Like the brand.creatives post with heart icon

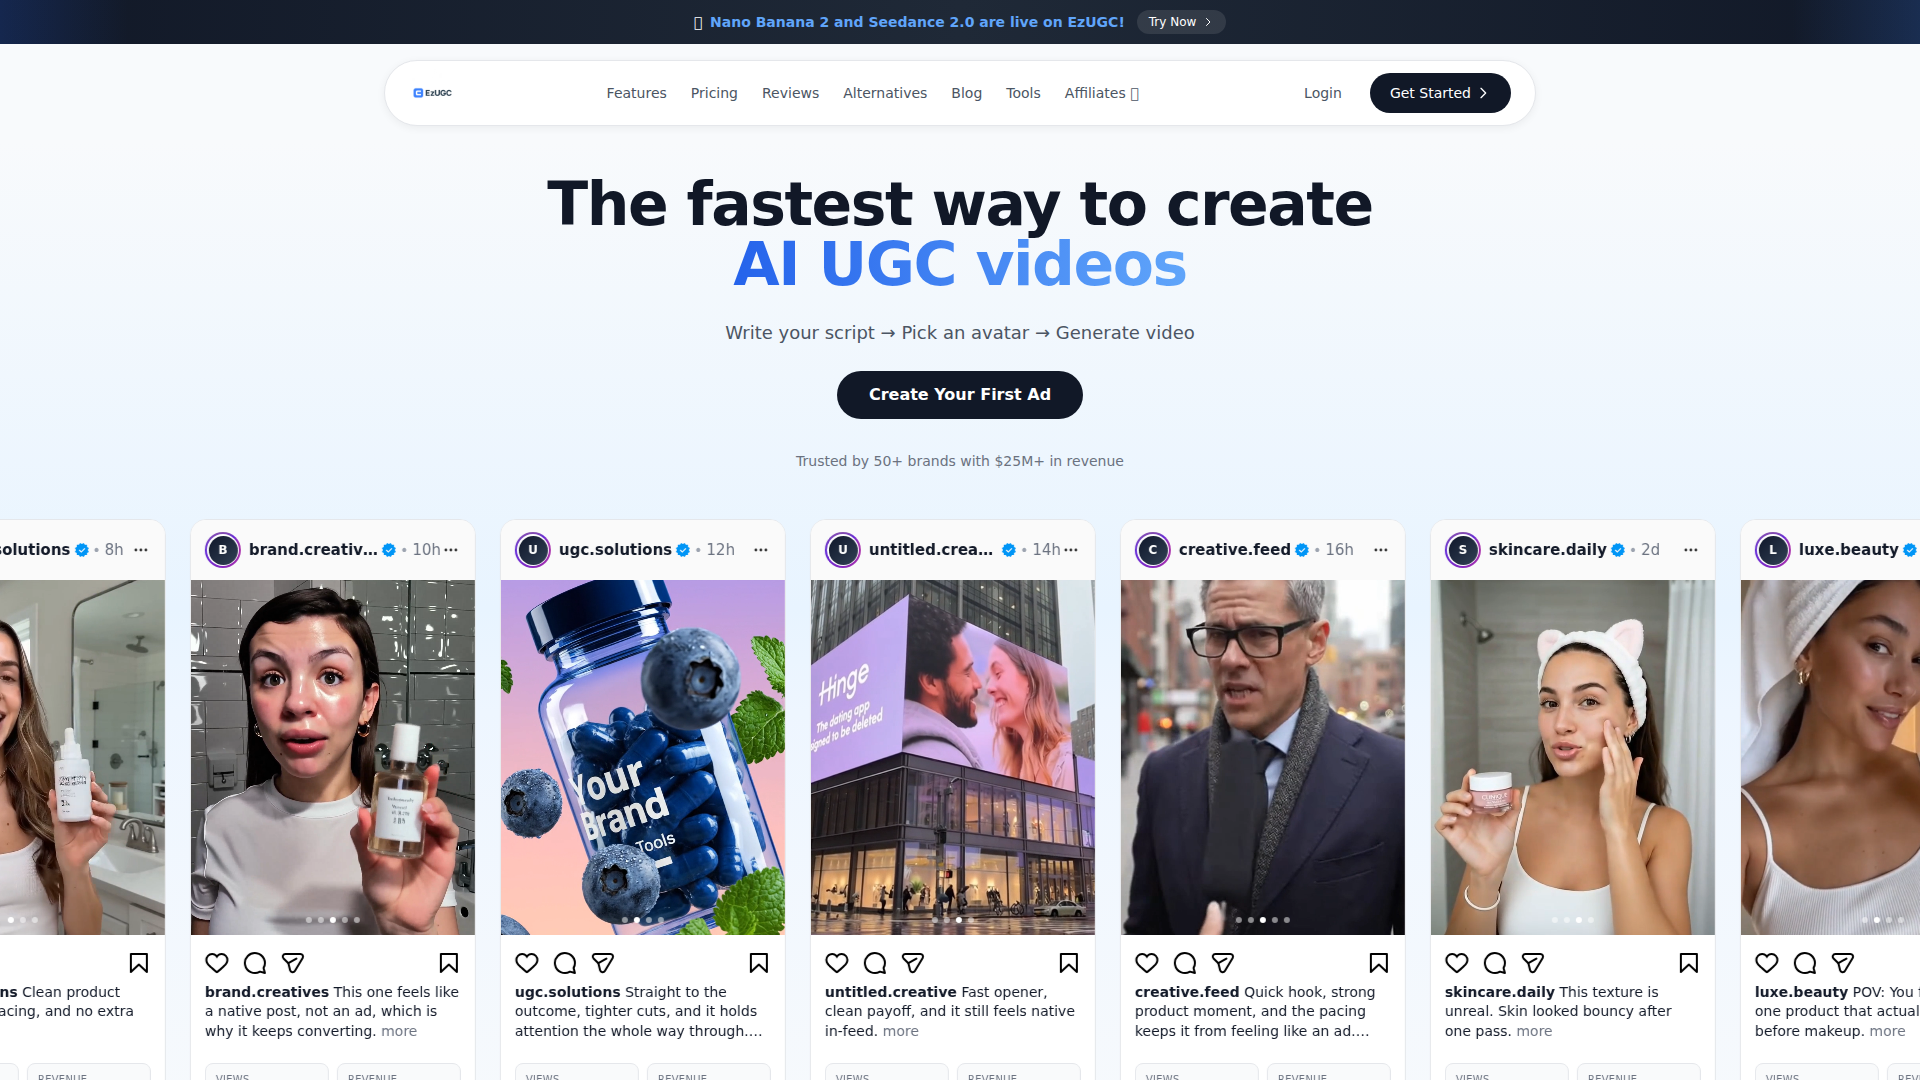coord(217,963)
